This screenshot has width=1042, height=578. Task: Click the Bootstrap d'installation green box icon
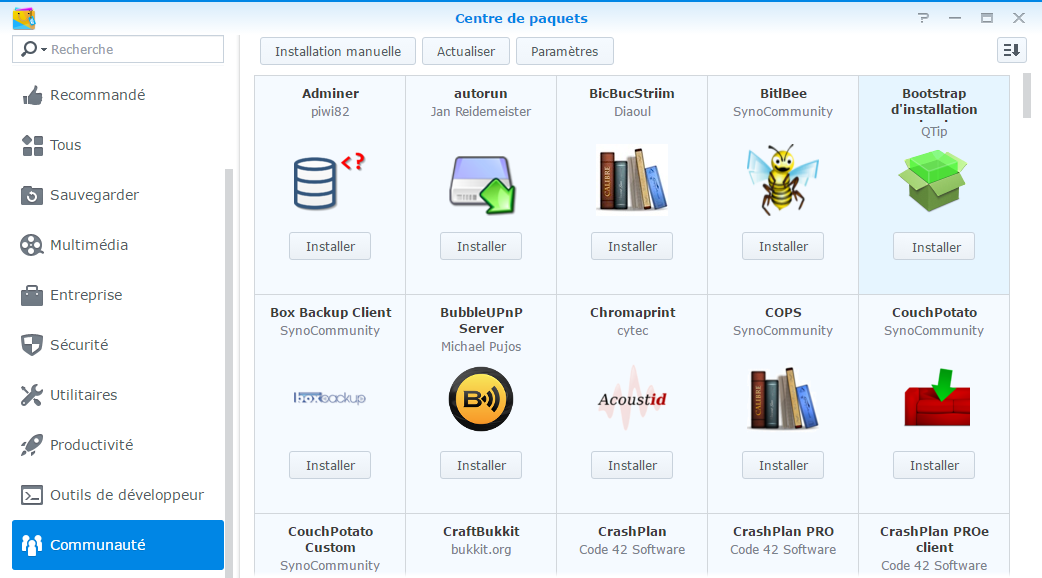tap(934, 181)
